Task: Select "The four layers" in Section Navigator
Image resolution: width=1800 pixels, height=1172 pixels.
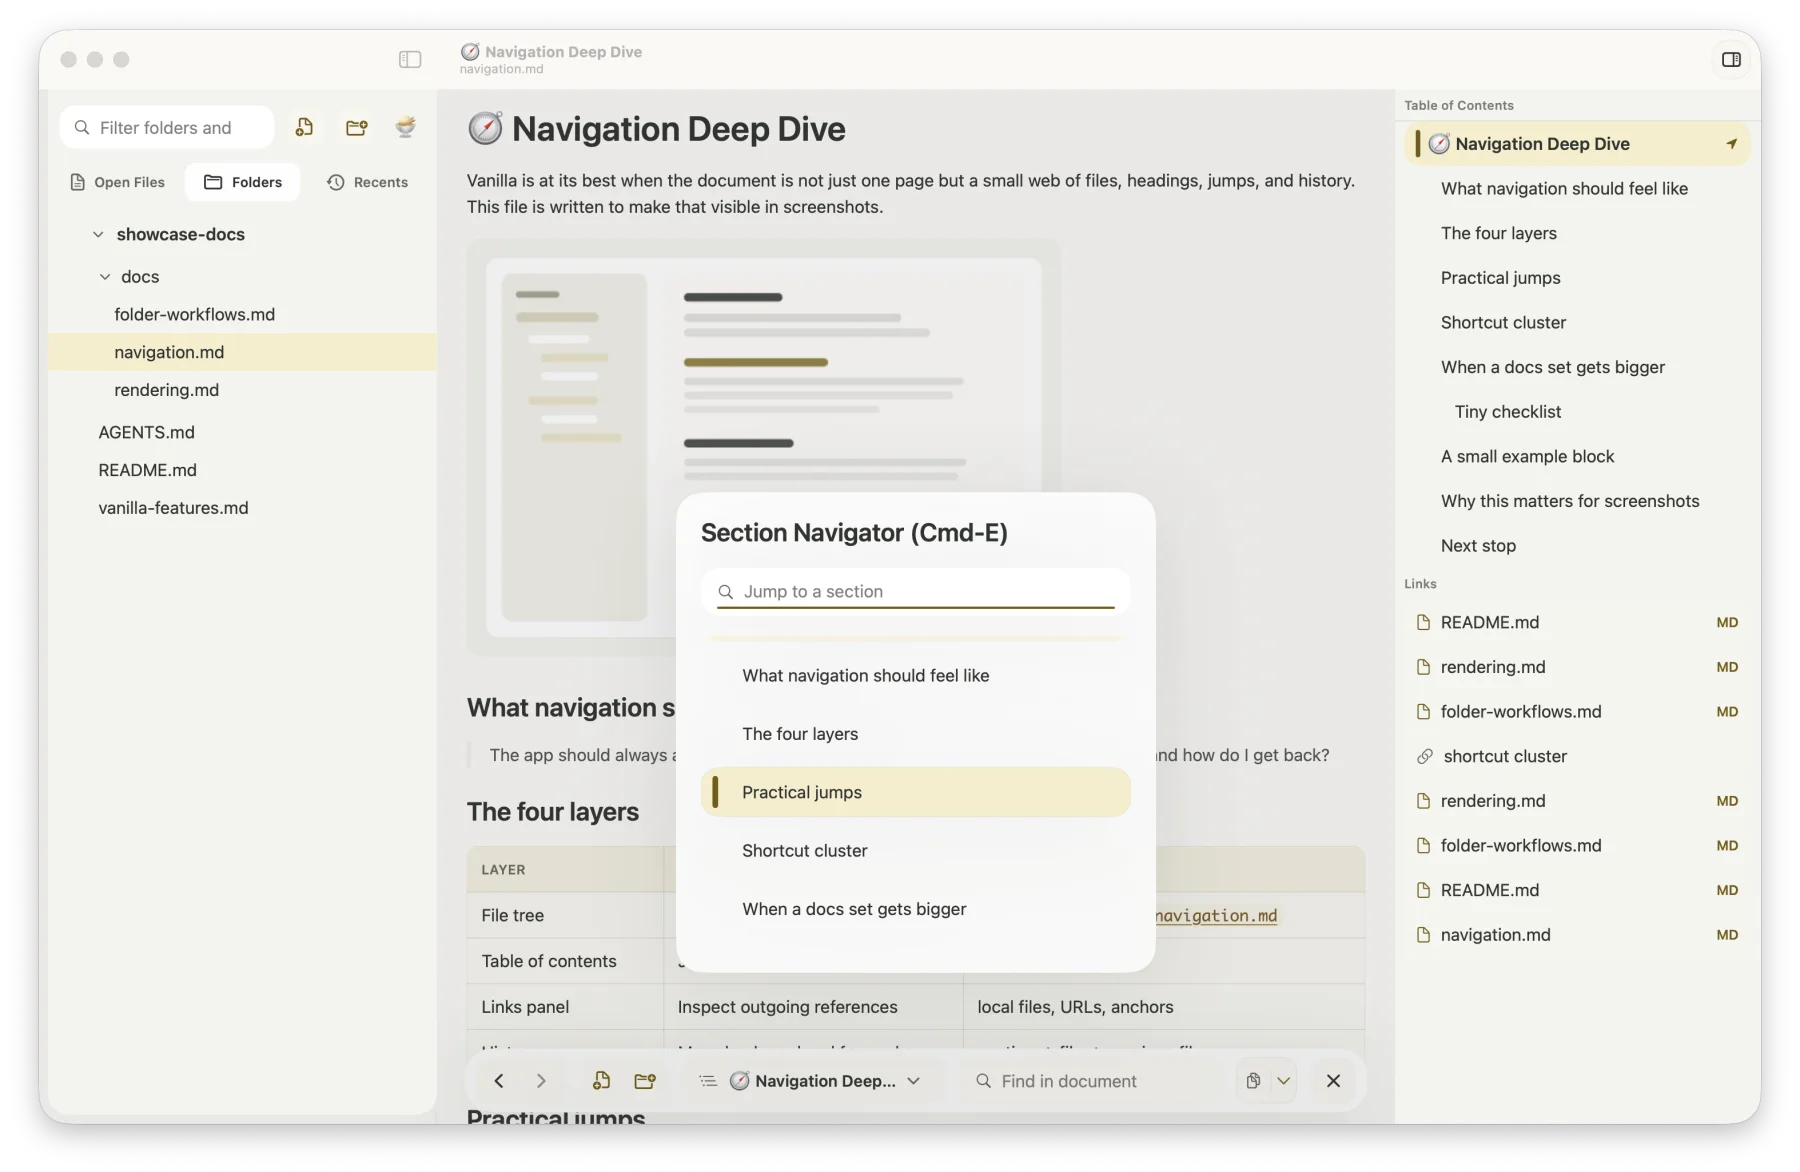Action: [916, 734]
